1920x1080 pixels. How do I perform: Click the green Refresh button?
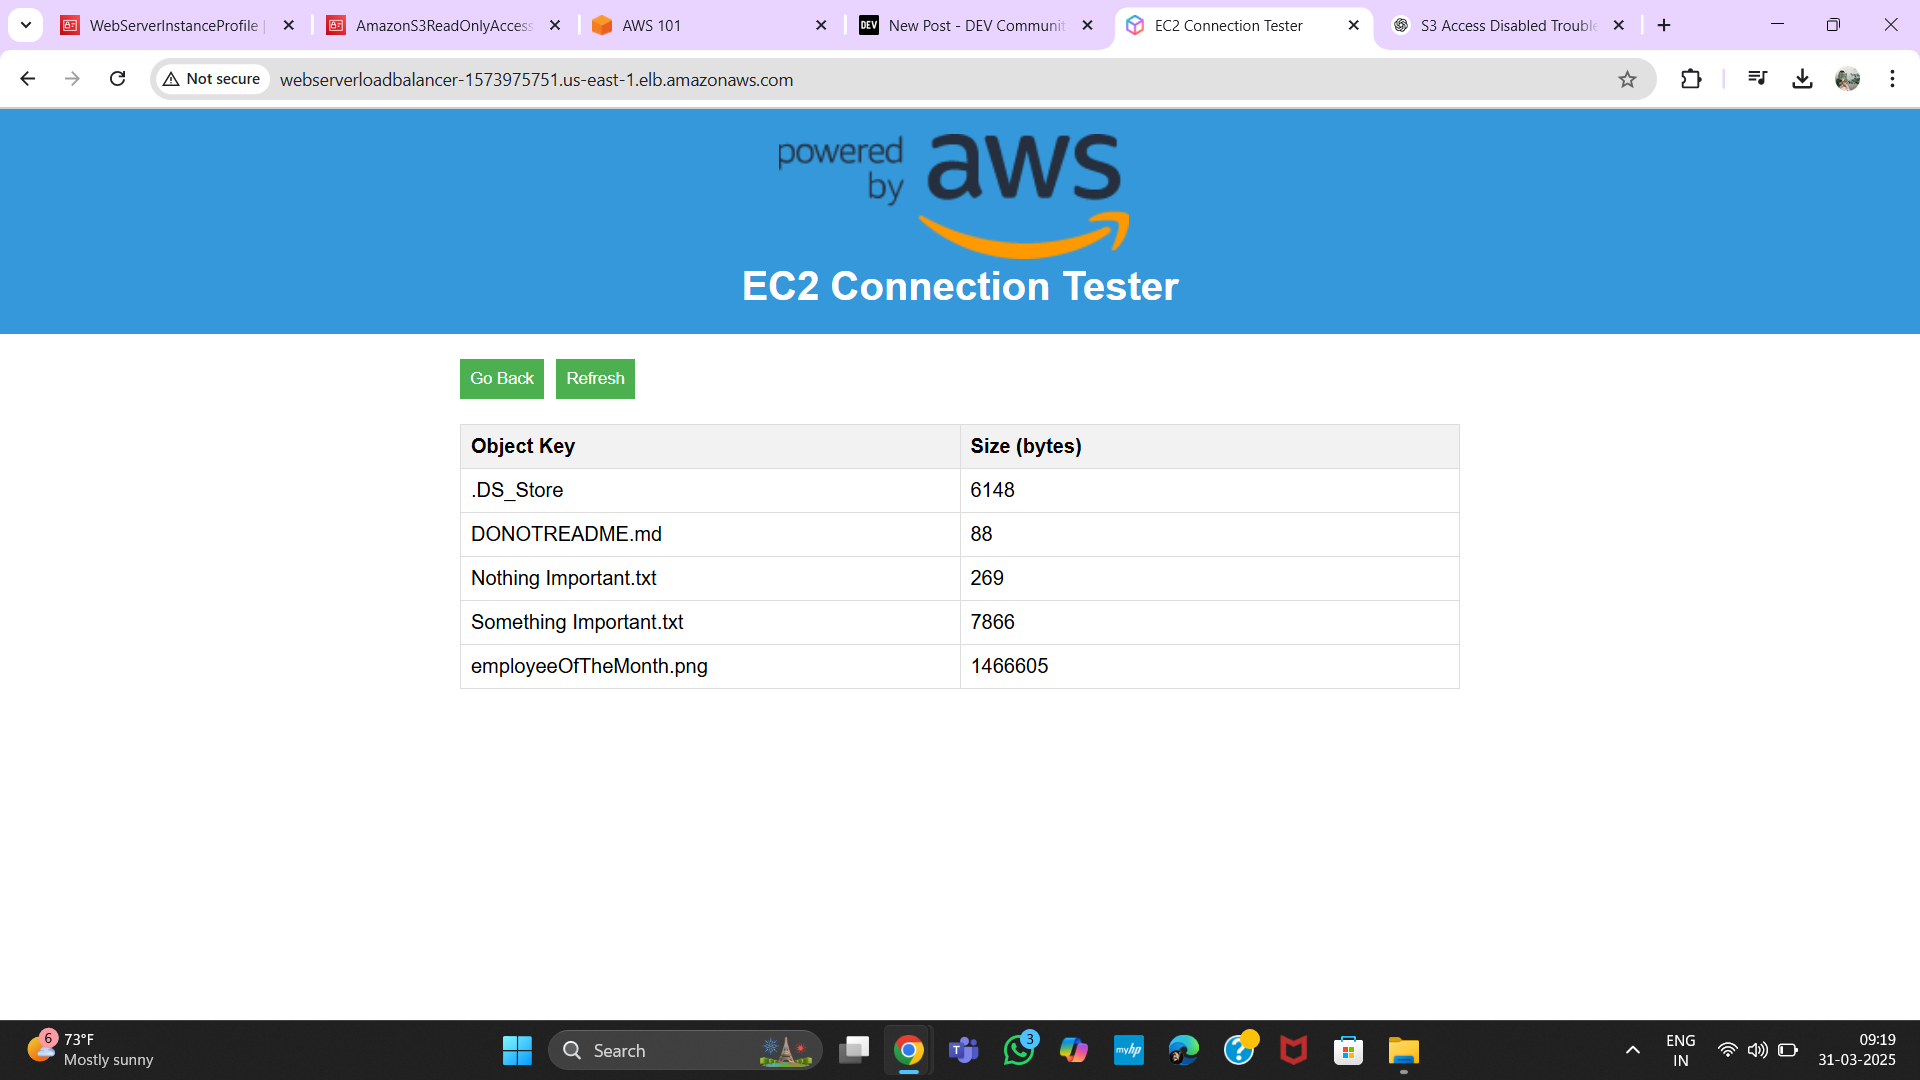click(x=595, y=379)
